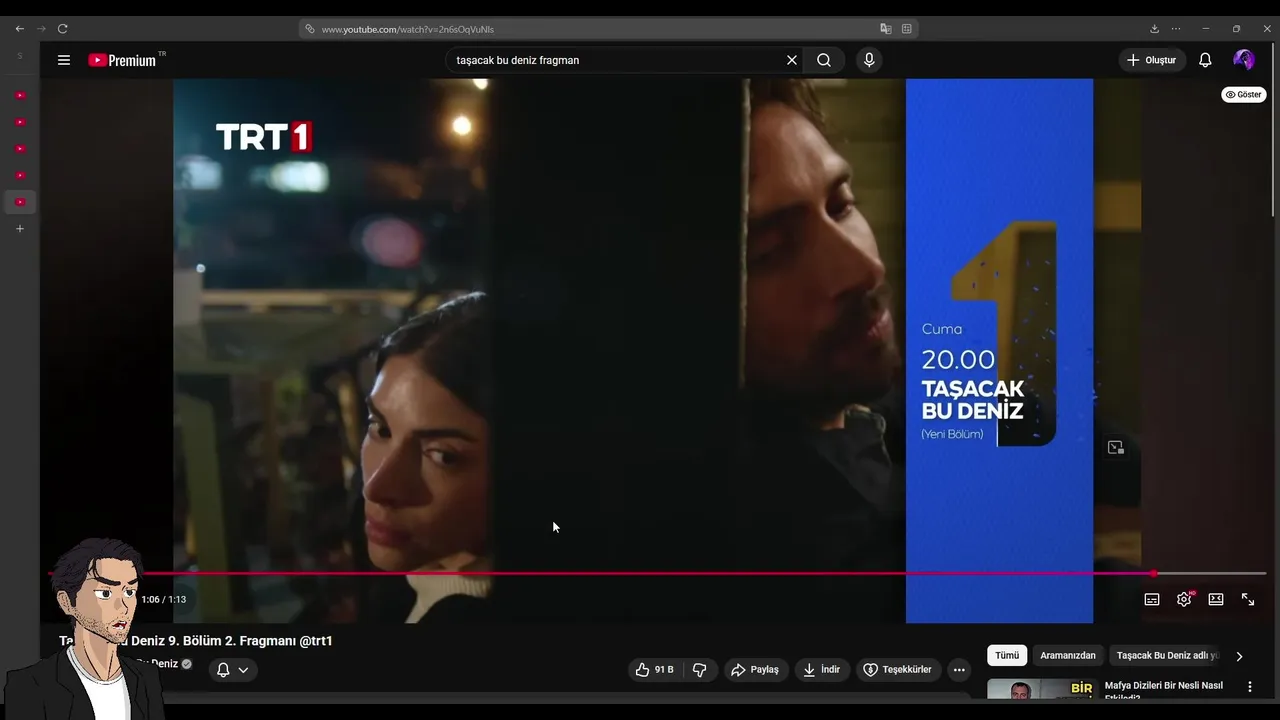Open the browser three-dot menu
Viewport: 1280px width, 720px height.
1176,29
